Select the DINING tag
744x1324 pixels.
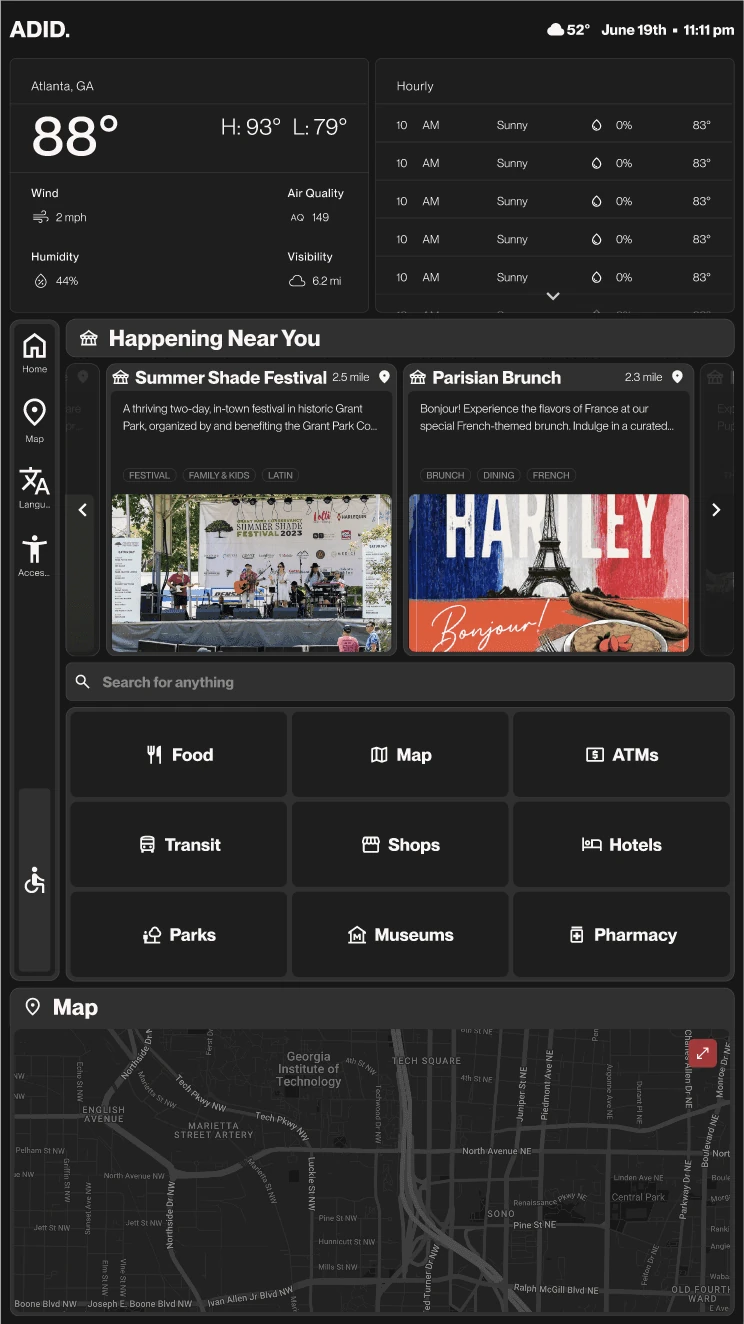pyautogui.click(x=499, y=475)
